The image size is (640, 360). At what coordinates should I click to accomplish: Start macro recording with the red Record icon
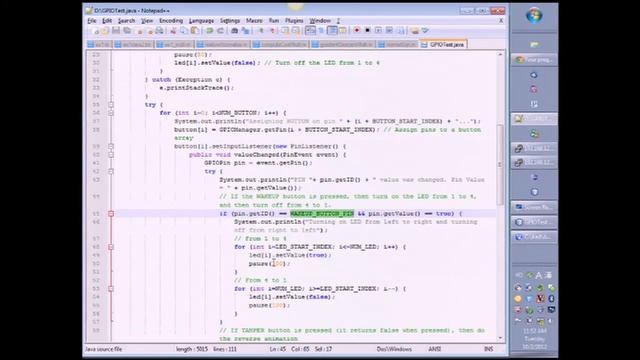click(x=357, y=31)
